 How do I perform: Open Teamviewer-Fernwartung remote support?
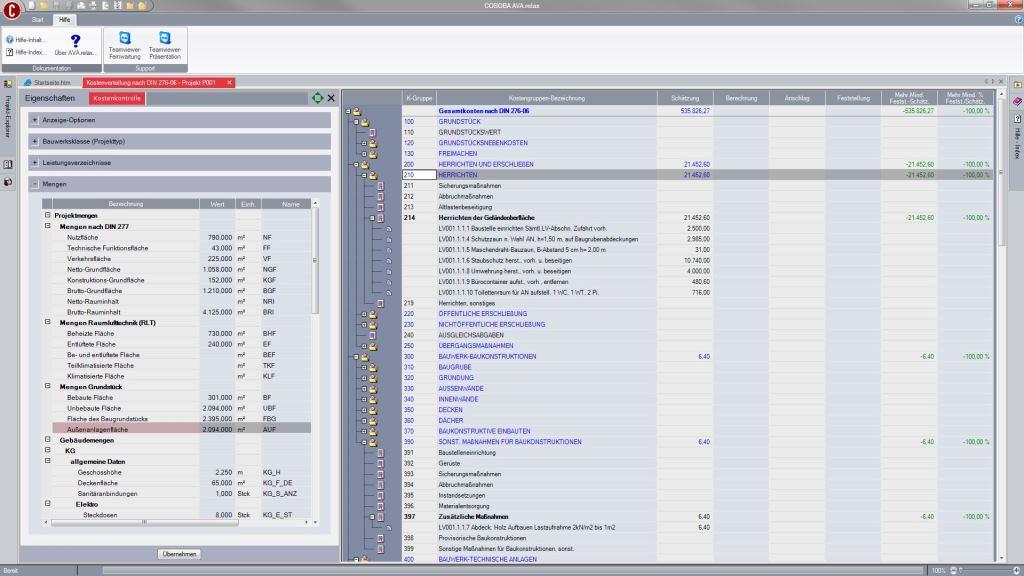pos(125,44)
